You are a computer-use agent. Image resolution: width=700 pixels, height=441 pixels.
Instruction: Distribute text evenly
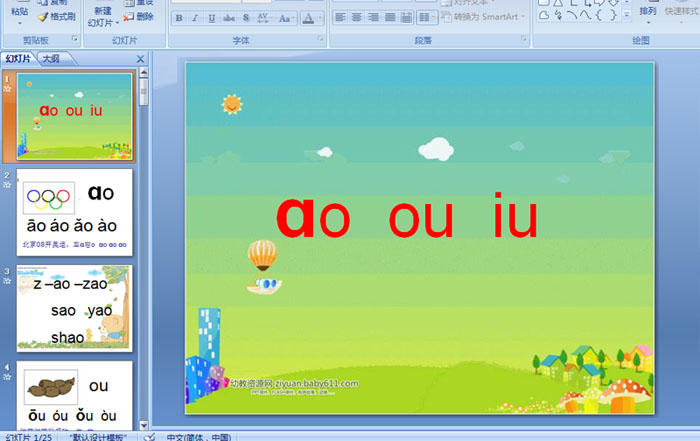click(x=406, y=17)
